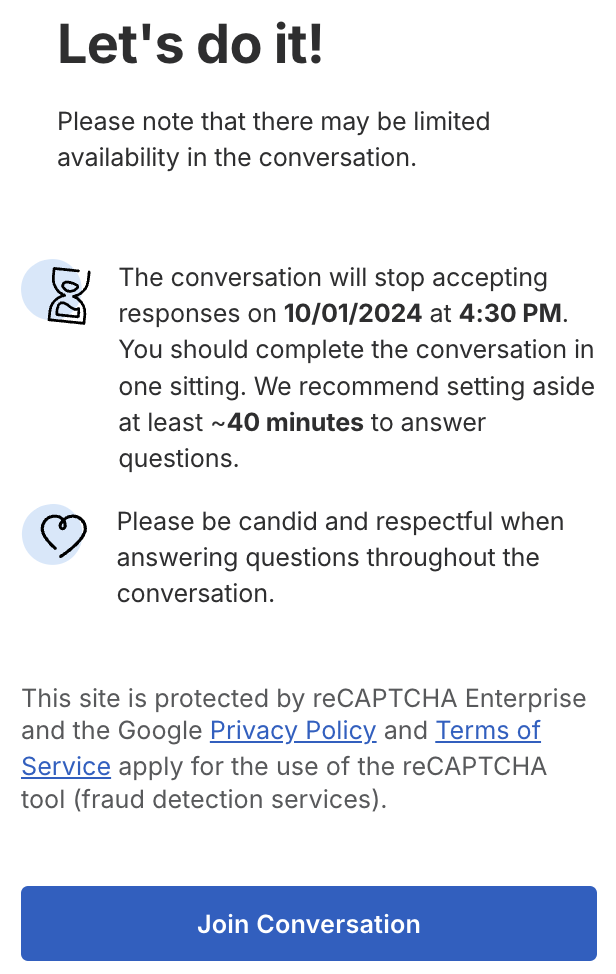Click the bold ~40 minutes text
This screenshot has height=974, width=616.
tap(287, 422)
